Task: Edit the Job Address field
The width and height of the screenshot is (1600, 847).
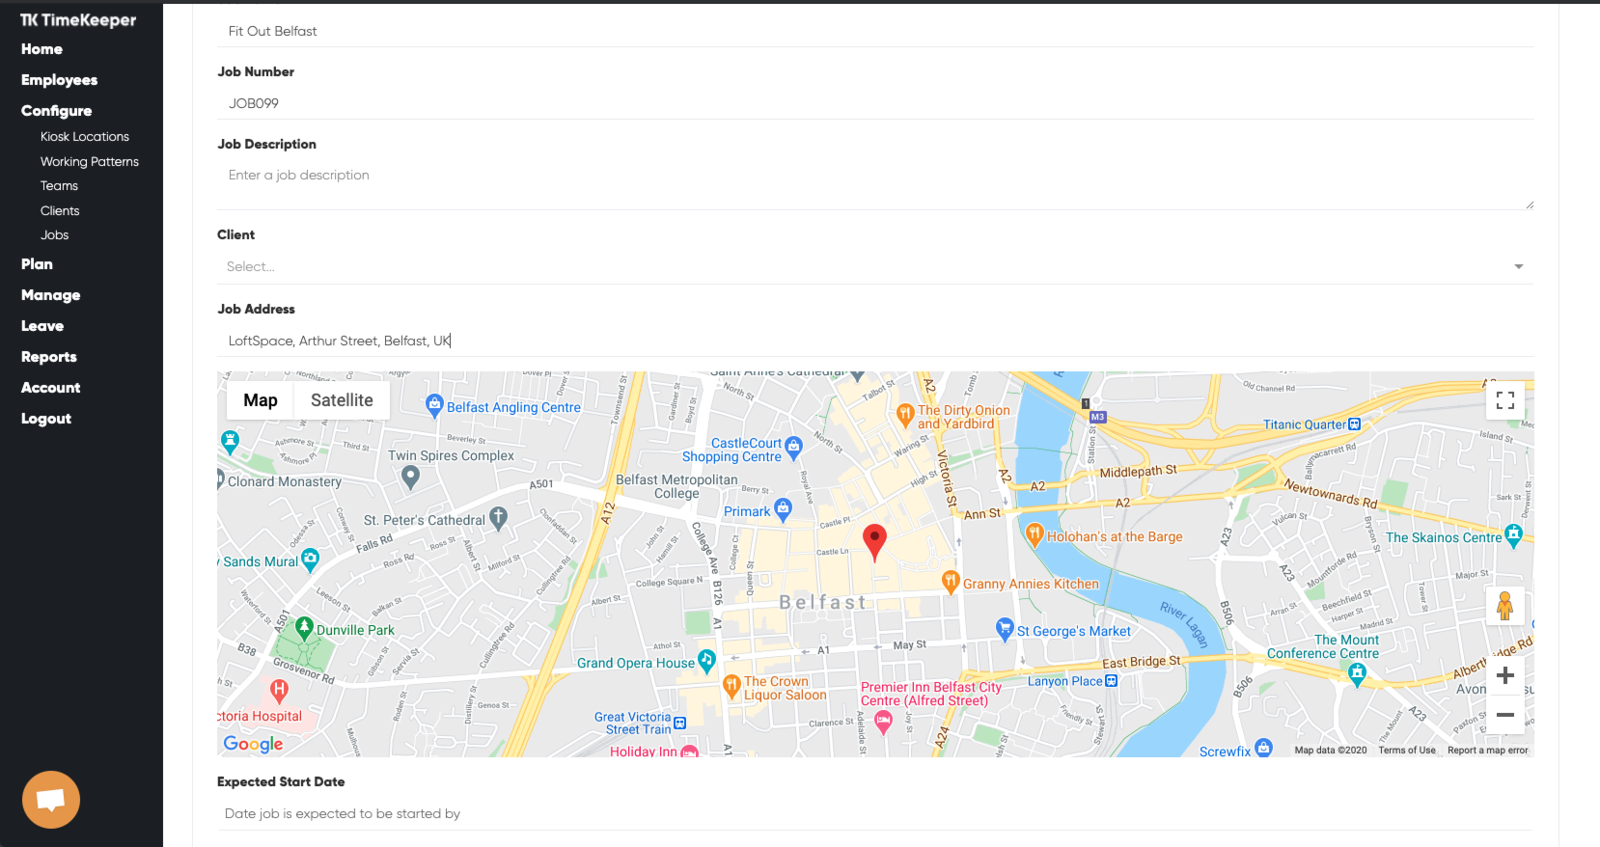Action: coord(875,341)
